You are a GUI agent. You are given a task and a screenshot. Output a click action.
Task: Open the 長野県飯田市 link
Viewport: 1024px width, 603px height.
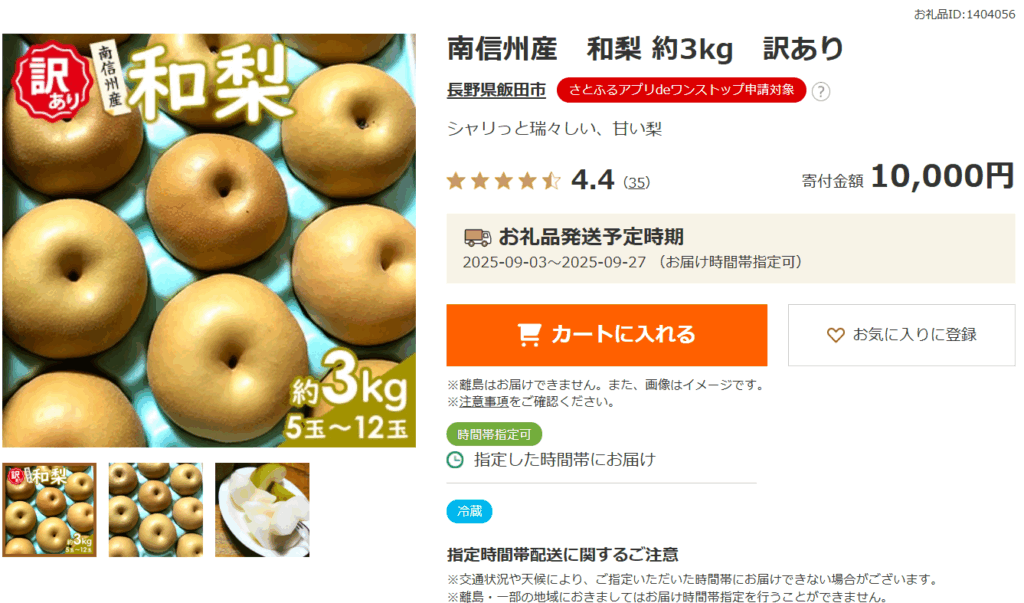click(x=496, y=90)
